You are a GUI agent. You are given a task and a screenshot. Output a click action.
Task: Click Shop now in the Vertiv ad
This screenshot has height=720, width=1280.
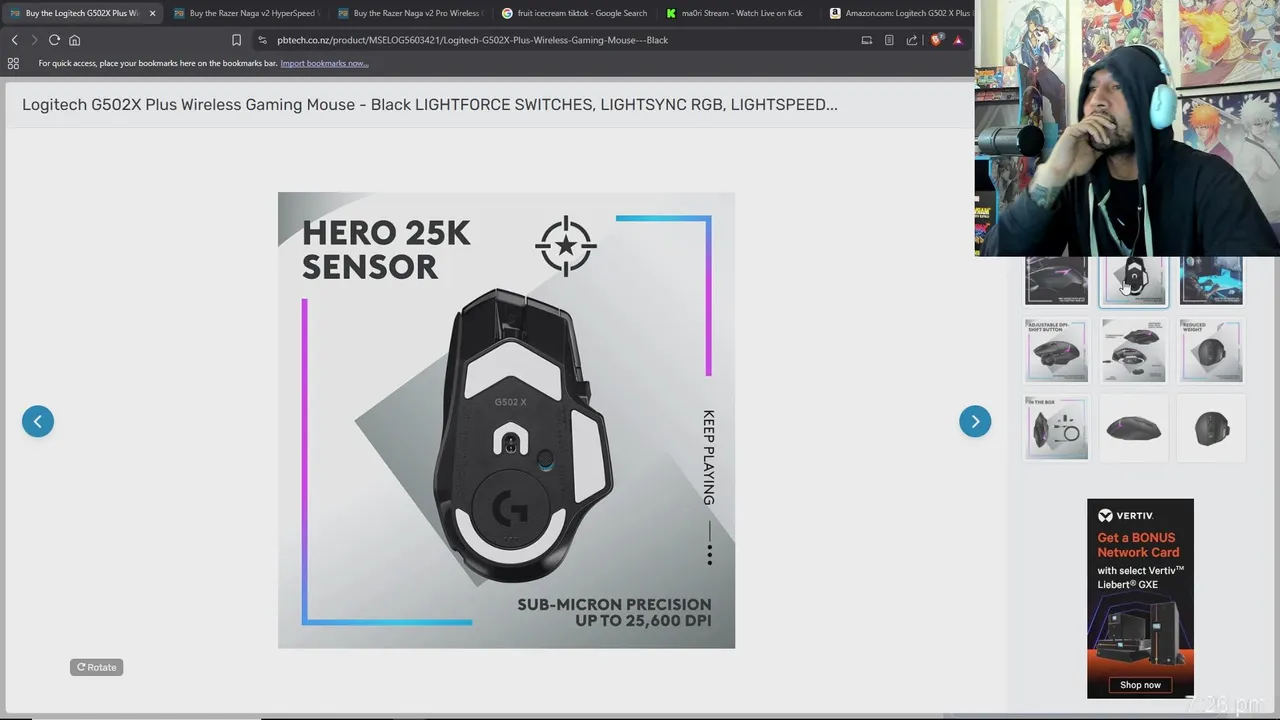coord(1140,685)
